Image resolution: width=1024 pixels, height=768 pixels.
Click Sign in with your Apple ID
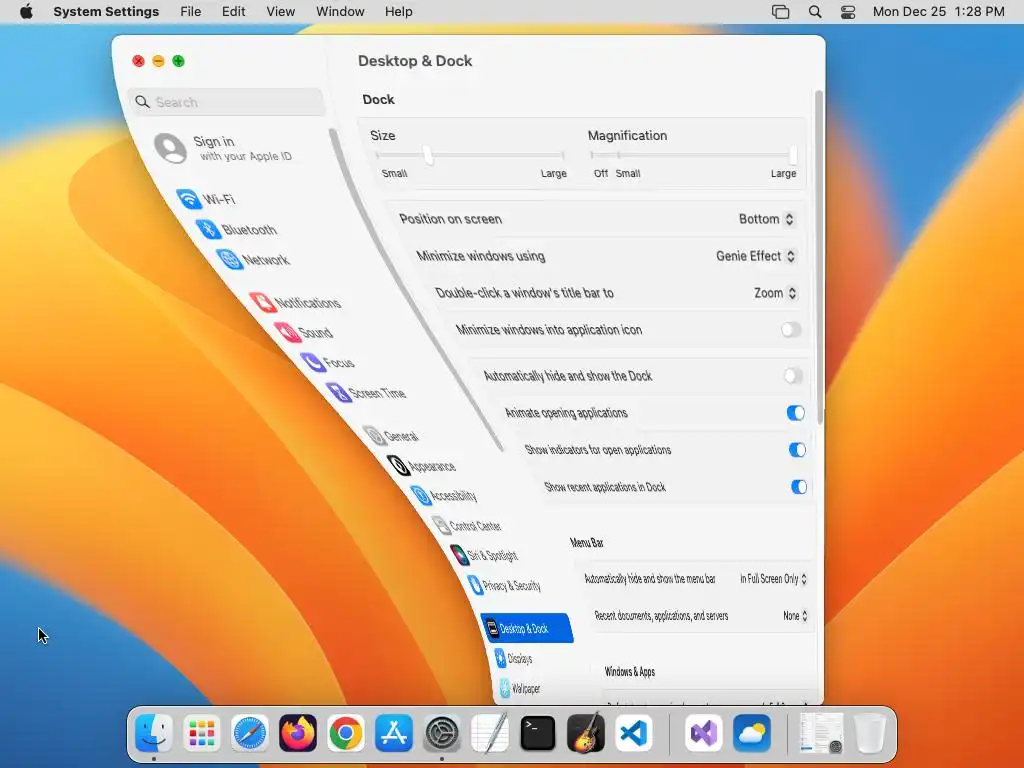pos(223,148)
